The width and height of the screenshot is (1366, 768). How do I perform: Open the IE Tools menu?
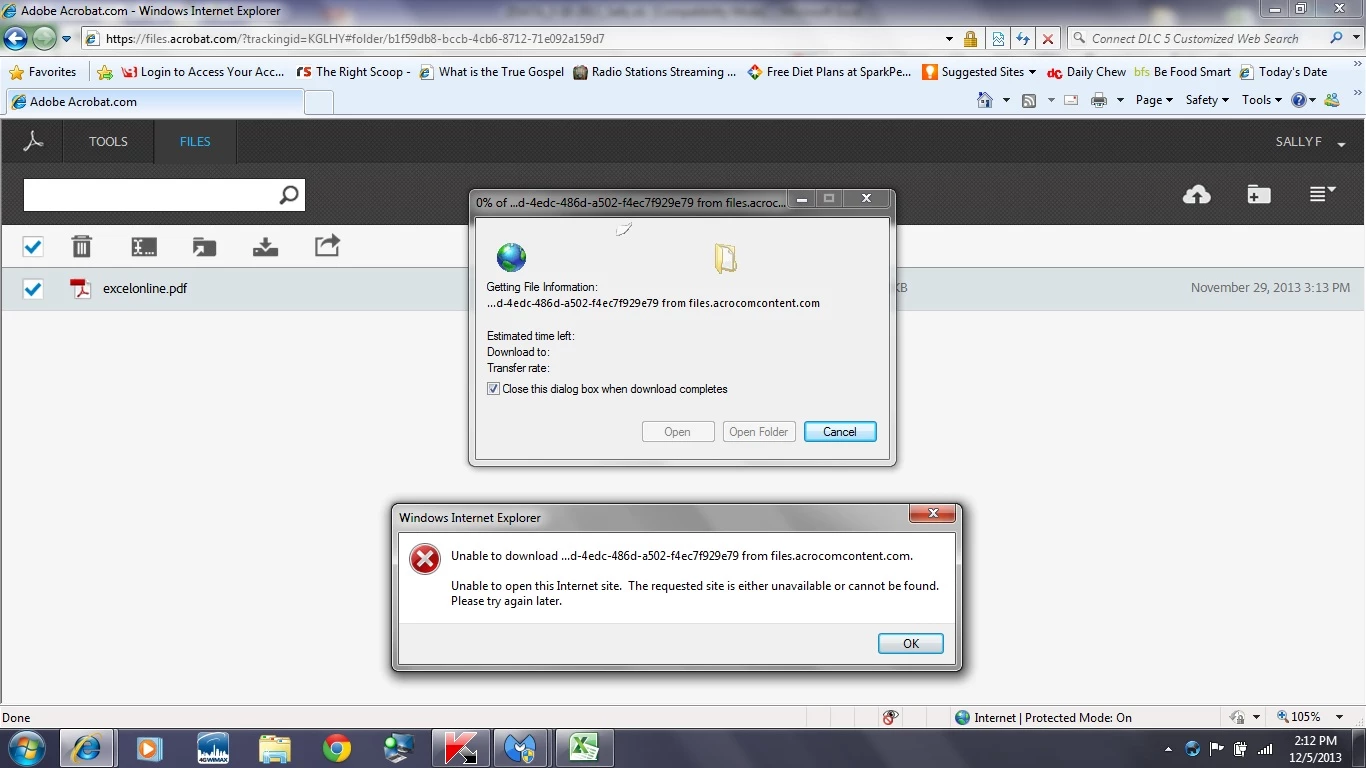click(x=1262, y=100)
